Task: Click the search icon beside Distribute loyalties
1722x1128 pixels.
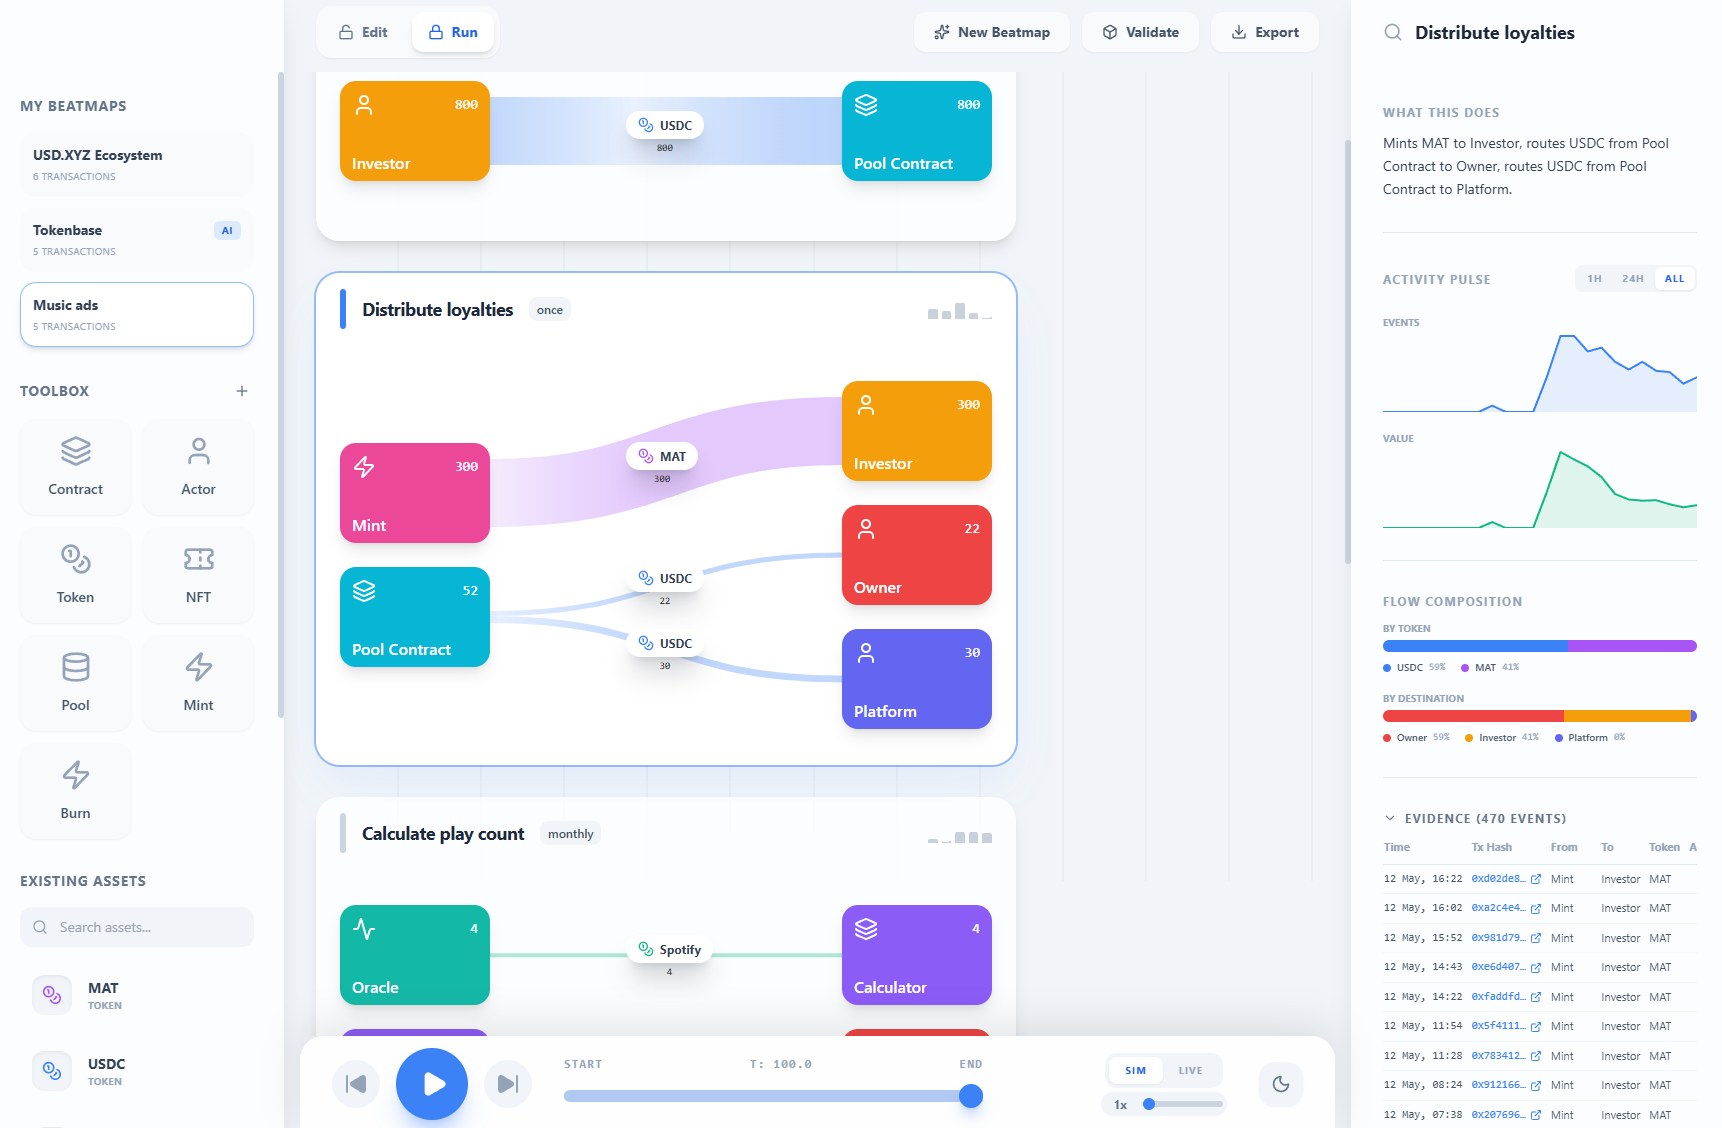Action: 1392,33
